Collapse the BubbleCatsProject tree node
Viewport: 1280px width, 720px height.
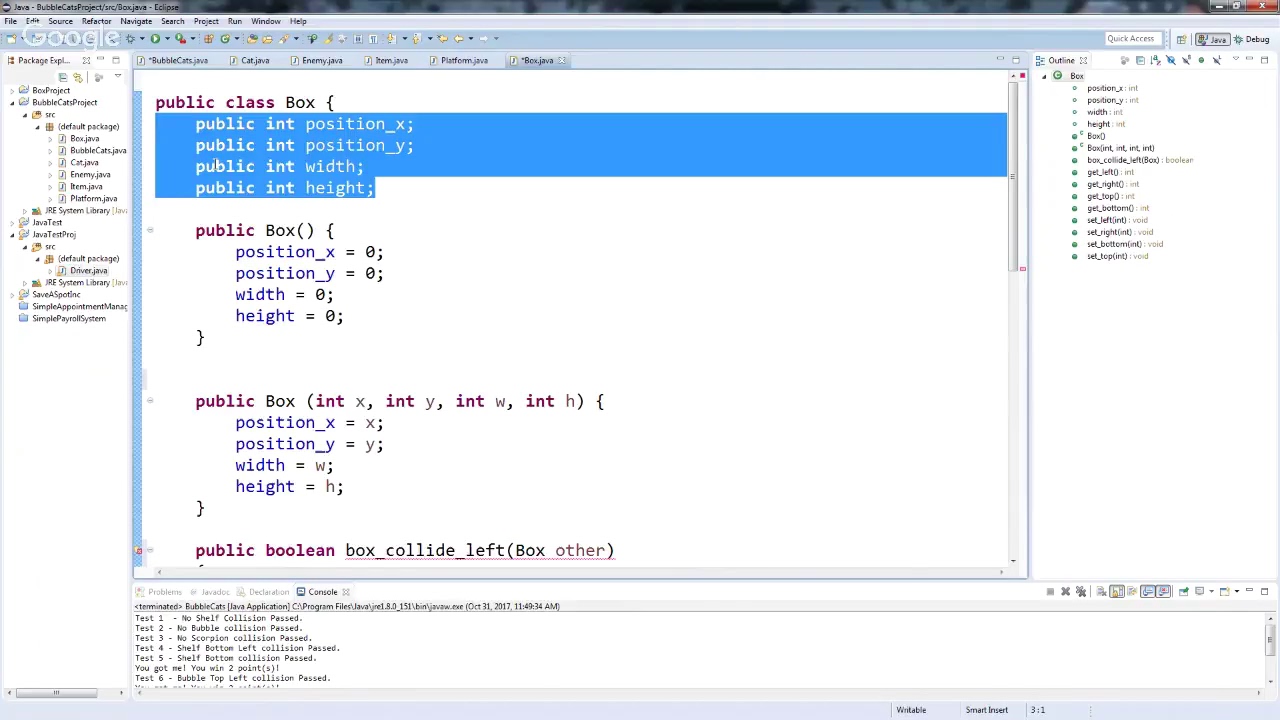click(12, 102)
